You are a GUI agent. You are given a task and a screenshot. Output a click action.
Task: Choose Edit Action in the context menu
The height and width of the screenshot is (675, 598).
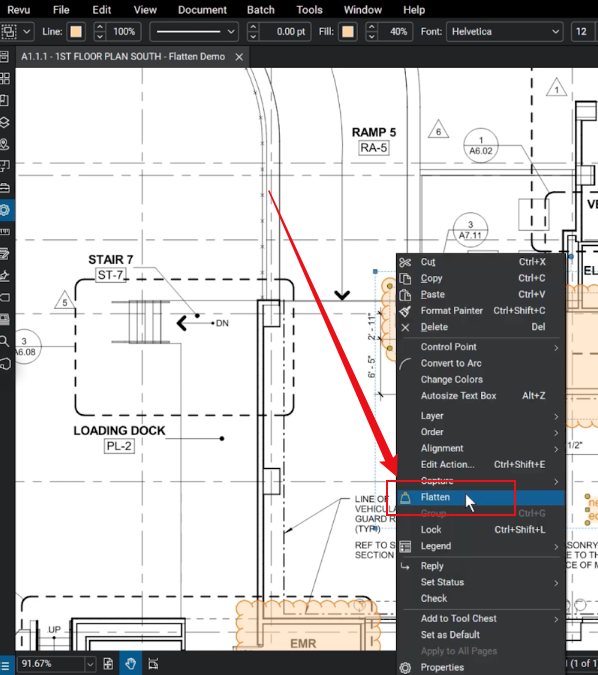coord(480,465)
